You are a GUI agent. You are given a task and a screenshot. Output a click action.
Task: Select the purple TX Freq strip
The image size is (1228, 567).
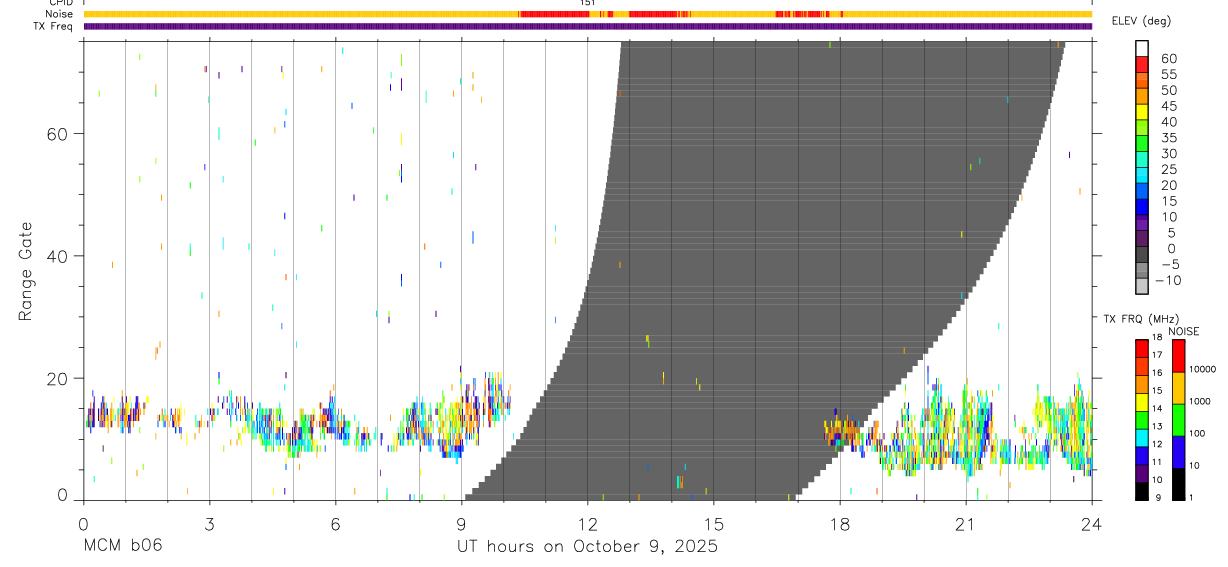587,26
